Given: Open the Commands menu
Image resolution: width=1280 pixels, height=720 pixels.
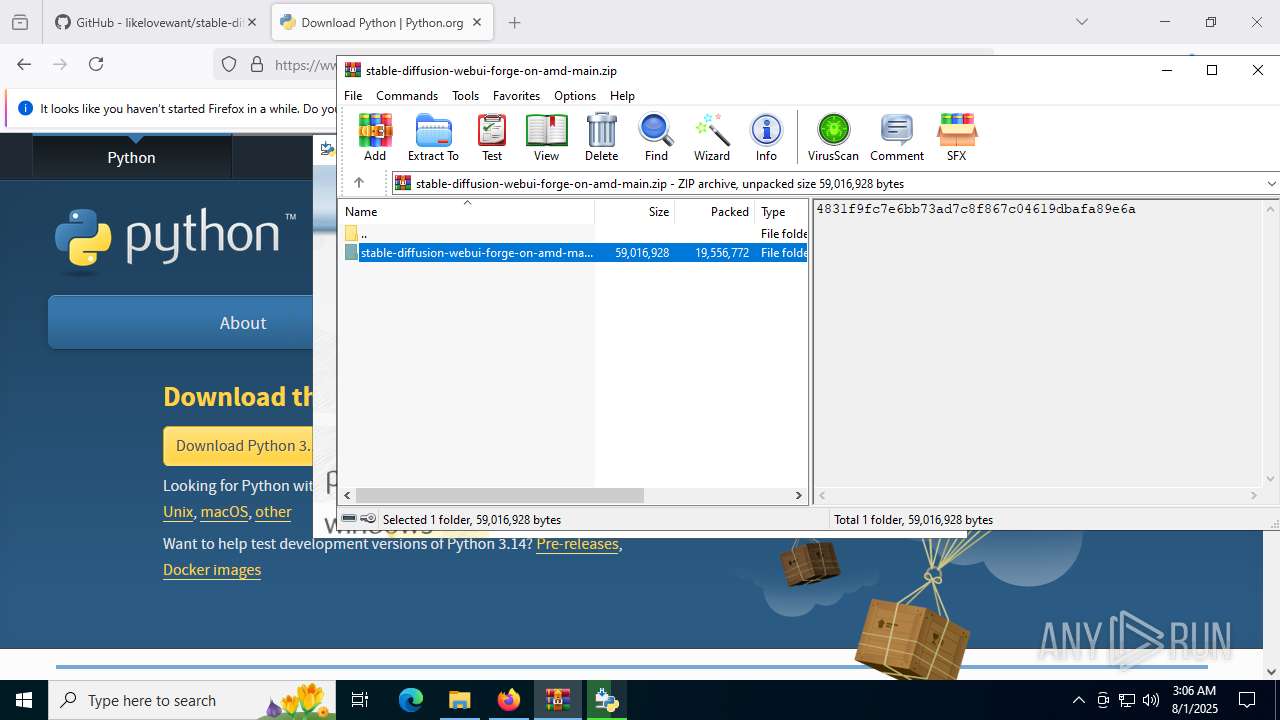Looking at the screenshot, I should pos(407,96).
